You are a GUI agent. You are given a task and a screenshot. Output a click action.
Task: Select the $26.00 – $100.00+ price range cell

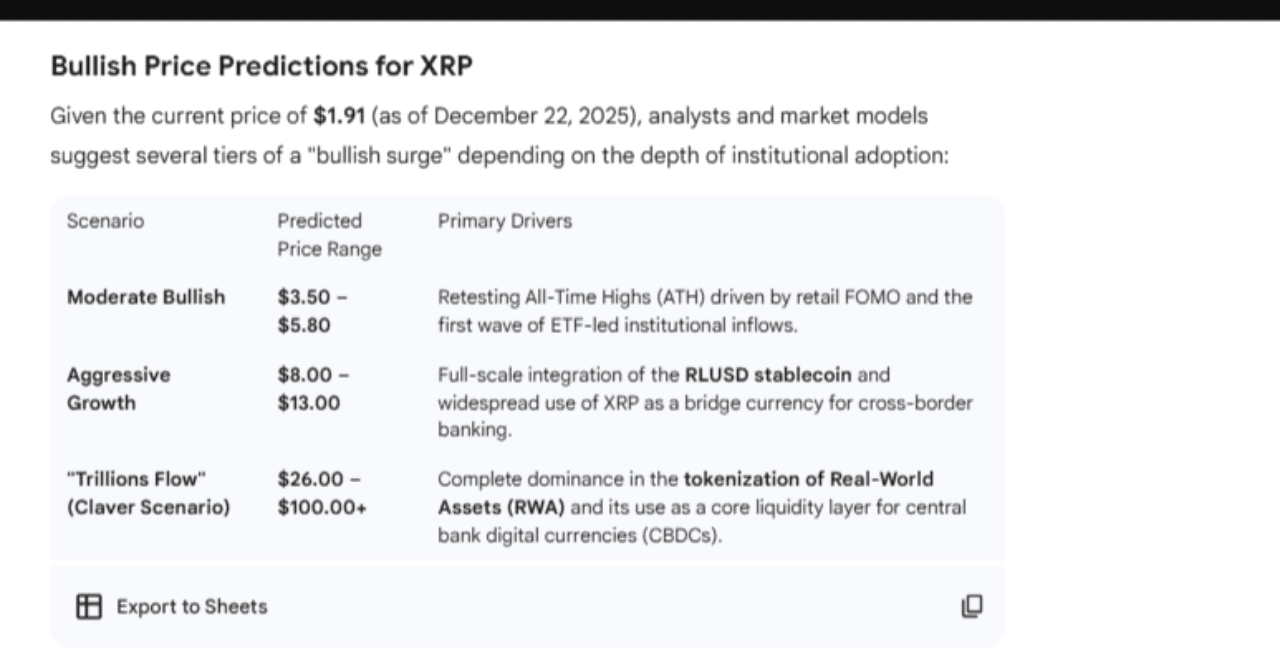322,493
